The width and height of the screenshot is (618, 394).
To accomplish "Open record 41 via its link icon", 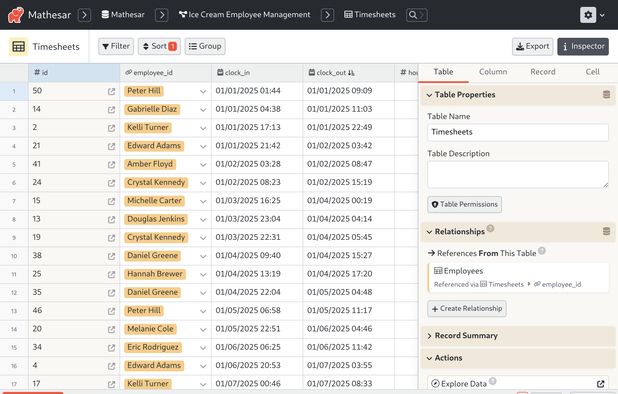I will coord(112,165).
